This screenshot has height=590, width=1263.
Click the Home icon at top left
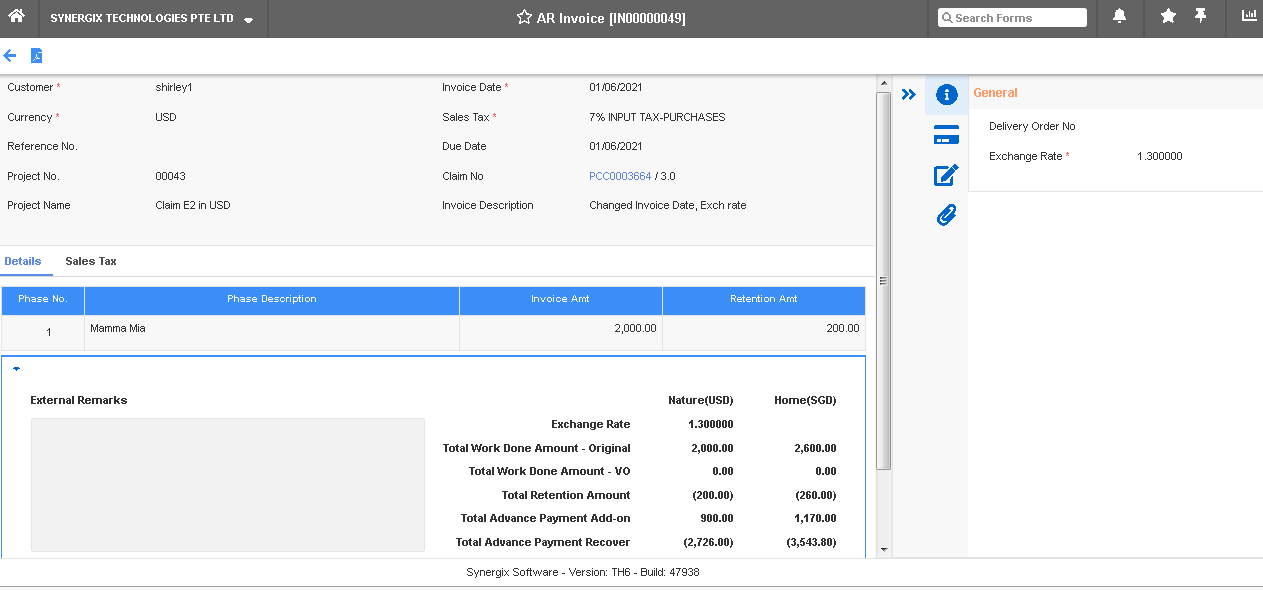coord(14,17)
